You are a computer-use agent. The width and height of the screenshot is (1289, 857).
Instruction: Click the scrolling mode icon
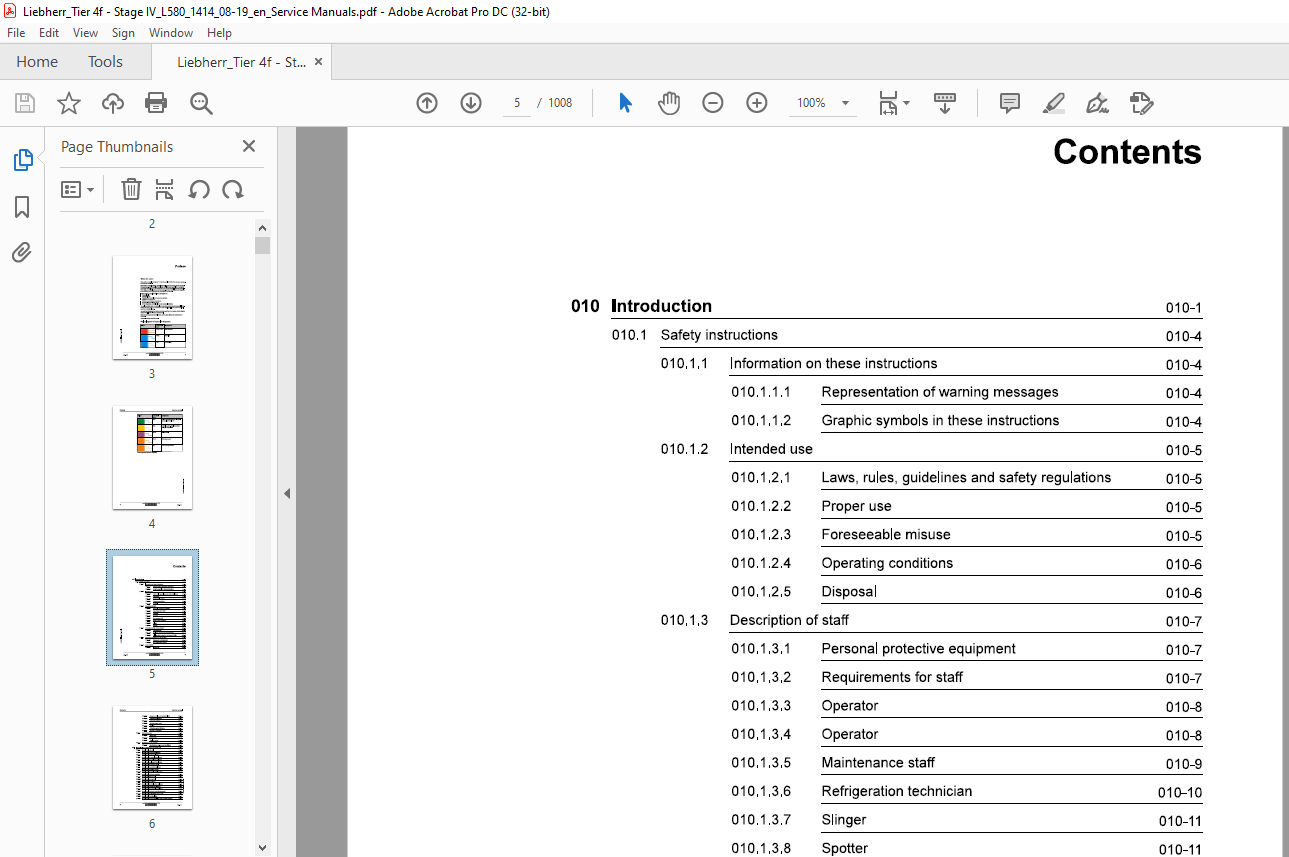(945, 103)
